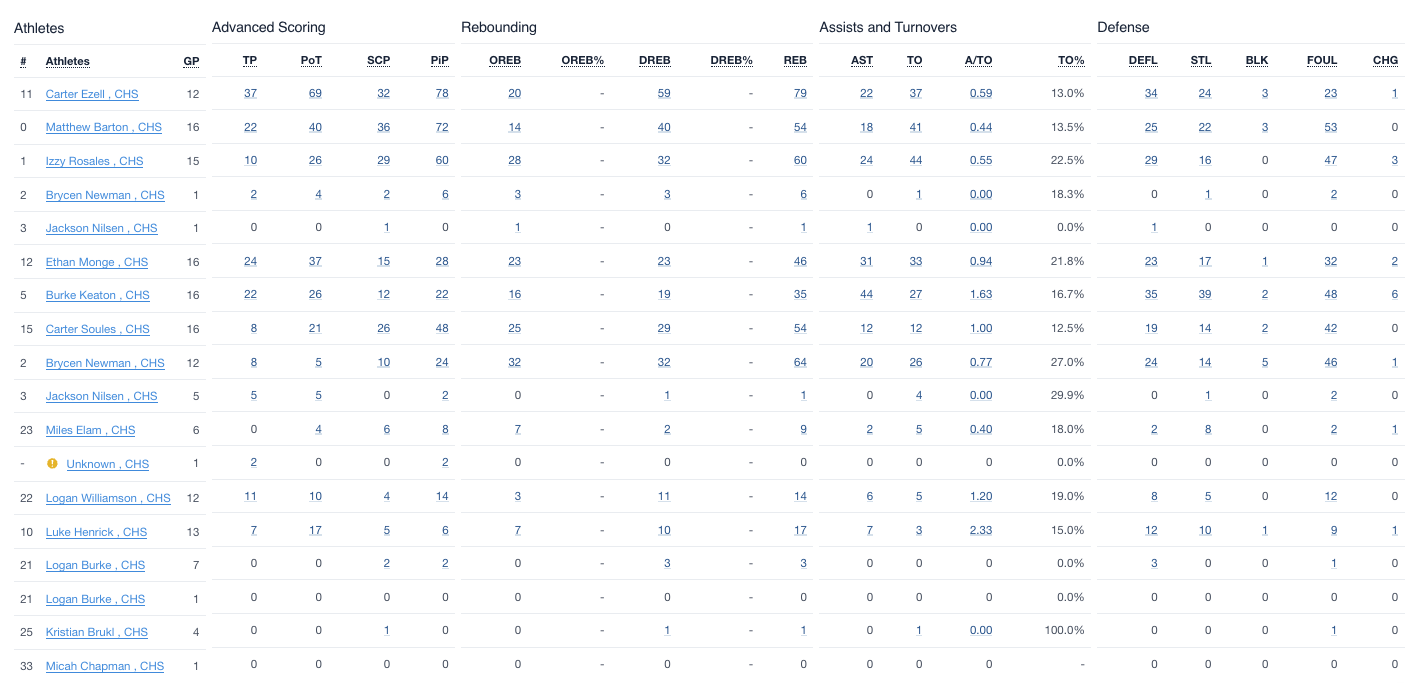Sort by the TP column header
Screen dimensions: 1421x683
(x=250, y=60)
